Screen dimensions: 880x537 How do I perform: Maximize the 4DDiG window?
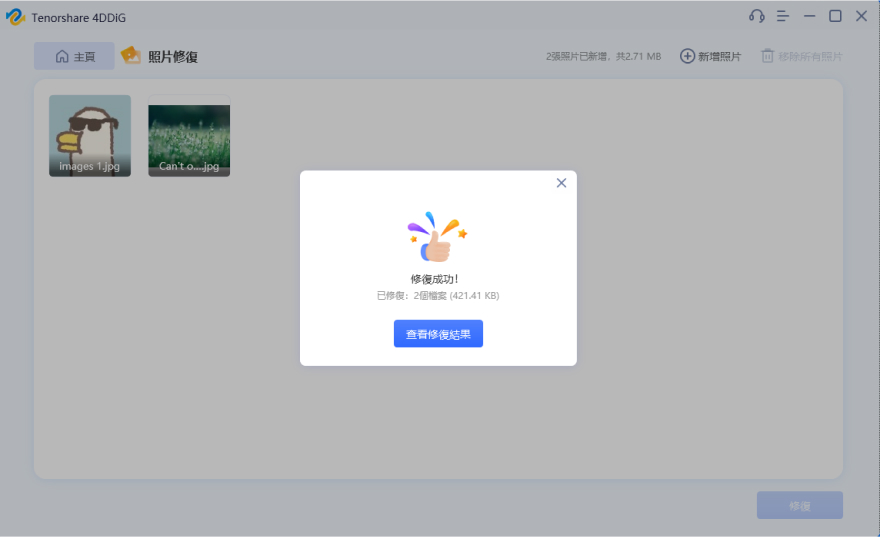pos(835,16)
